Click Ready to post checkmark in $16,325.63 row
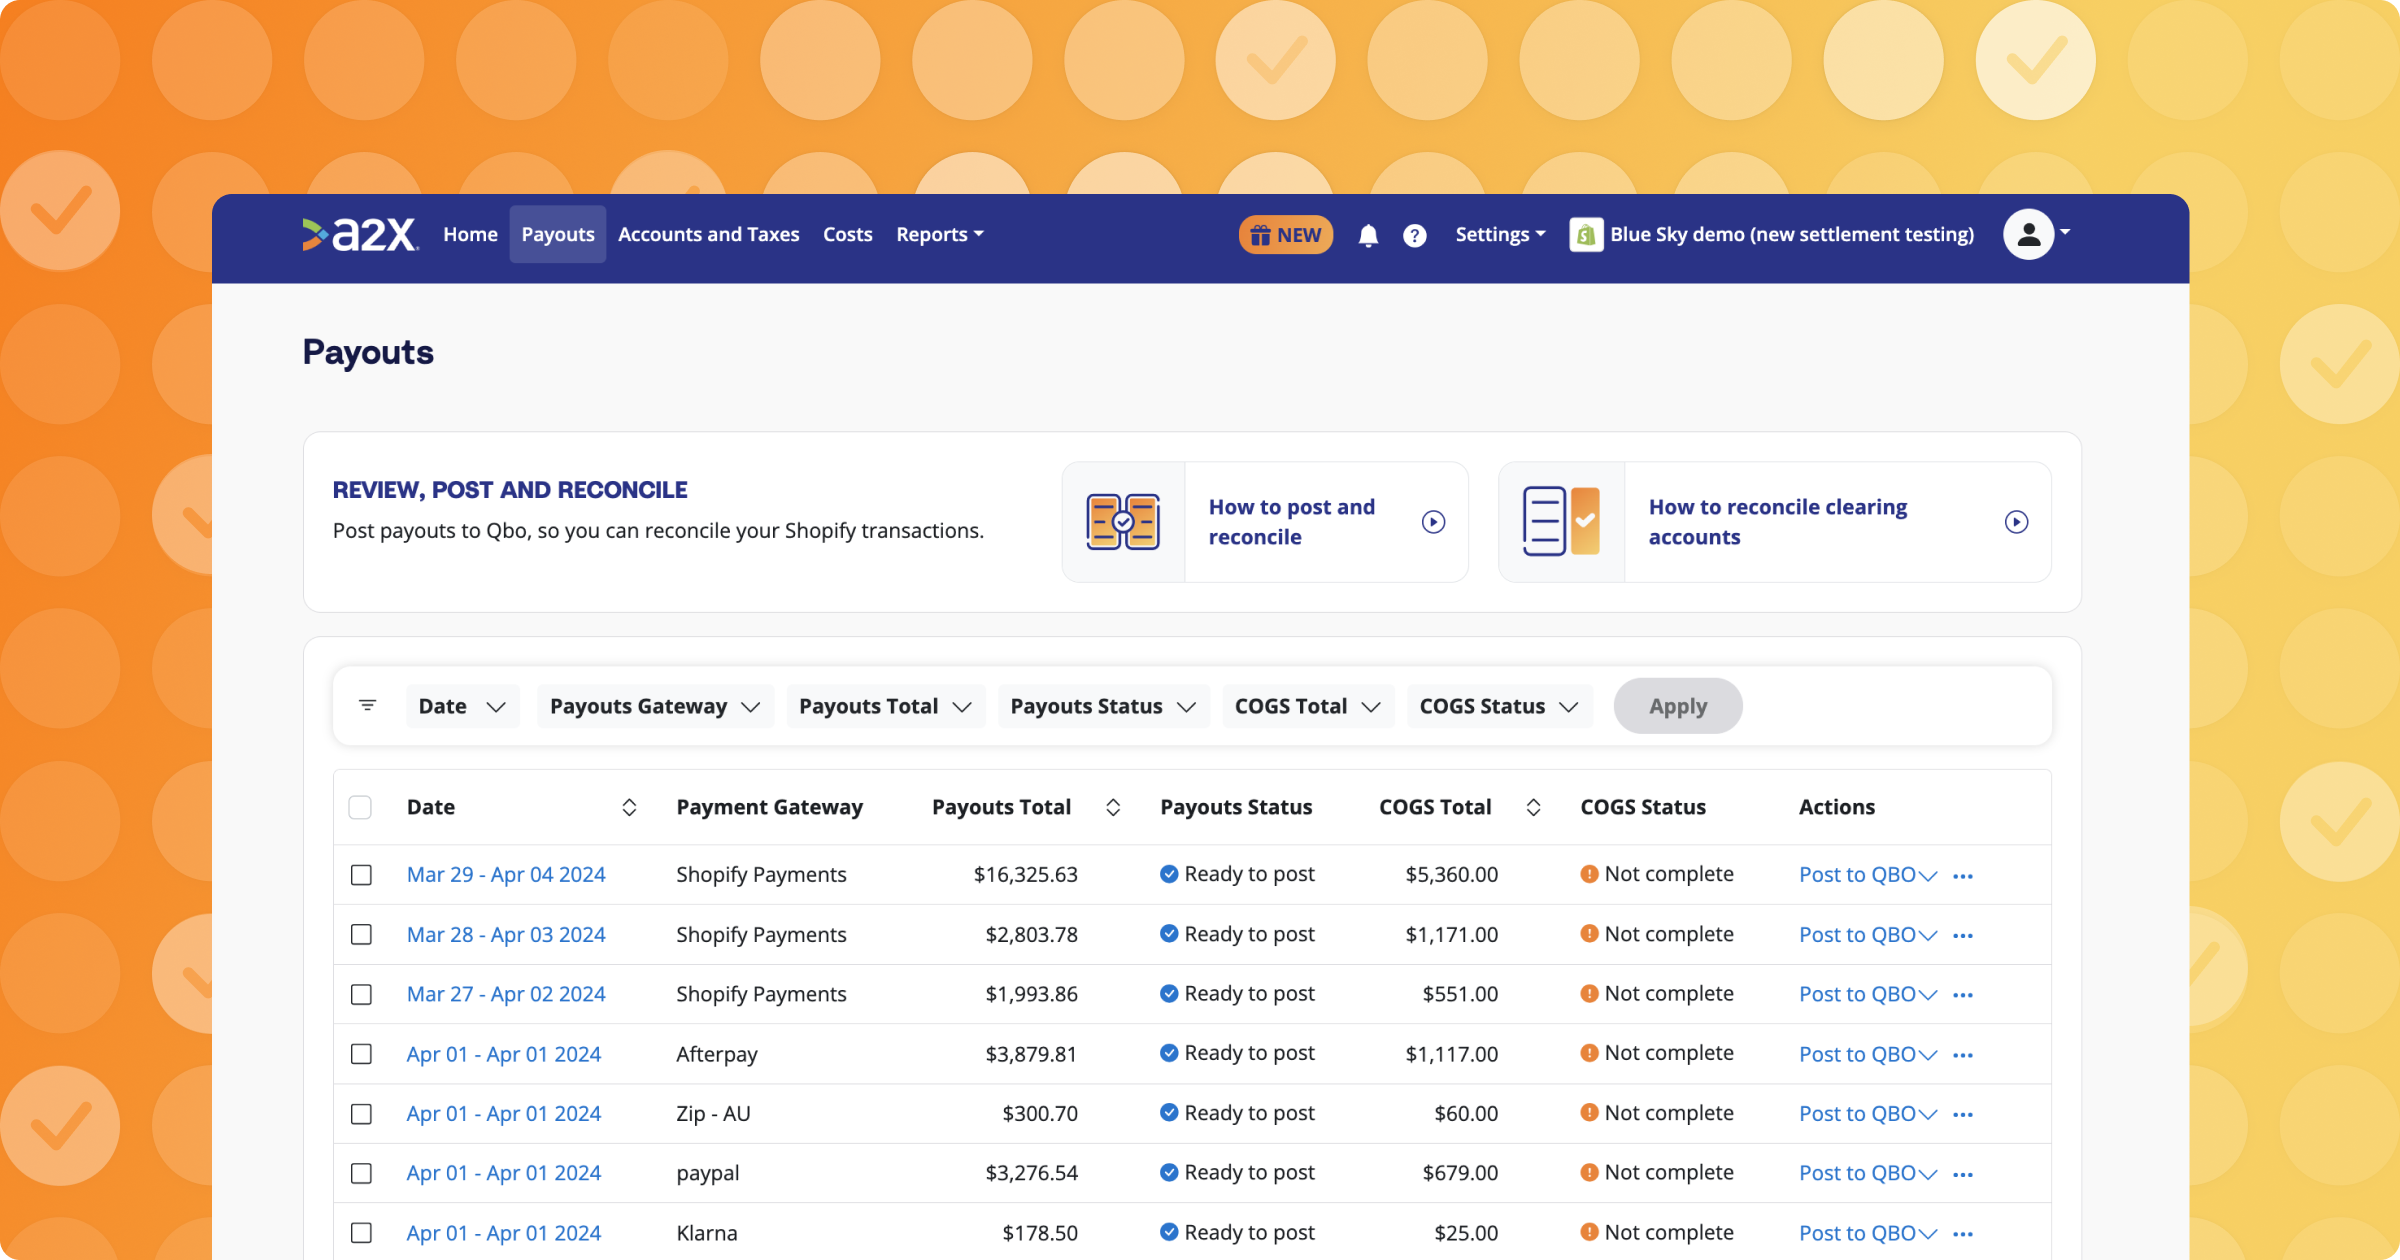The image size is (2400, 1260). (x=1168, y=874)
